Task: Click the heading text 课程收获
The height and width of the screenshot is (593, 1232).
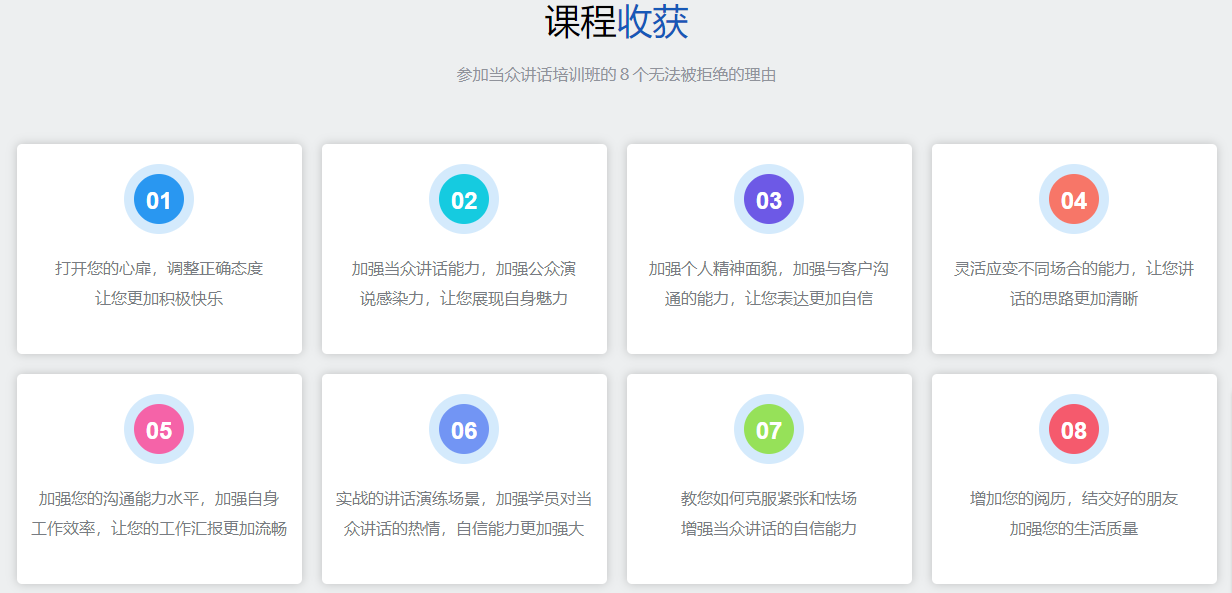Action: pos(616,22)
